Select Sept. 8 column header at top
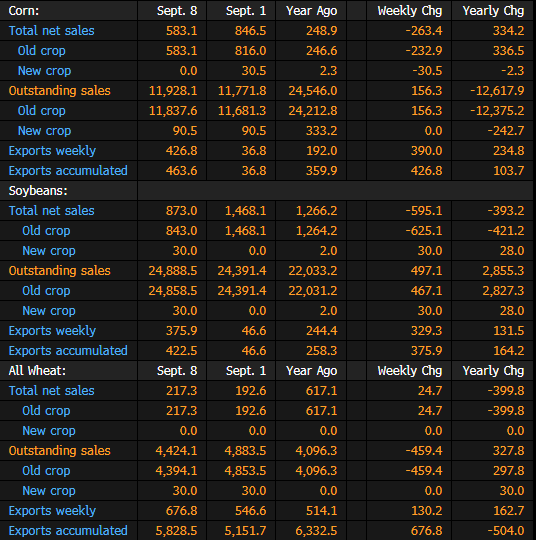Screen dimensions: 537x541 pos(177,11)
